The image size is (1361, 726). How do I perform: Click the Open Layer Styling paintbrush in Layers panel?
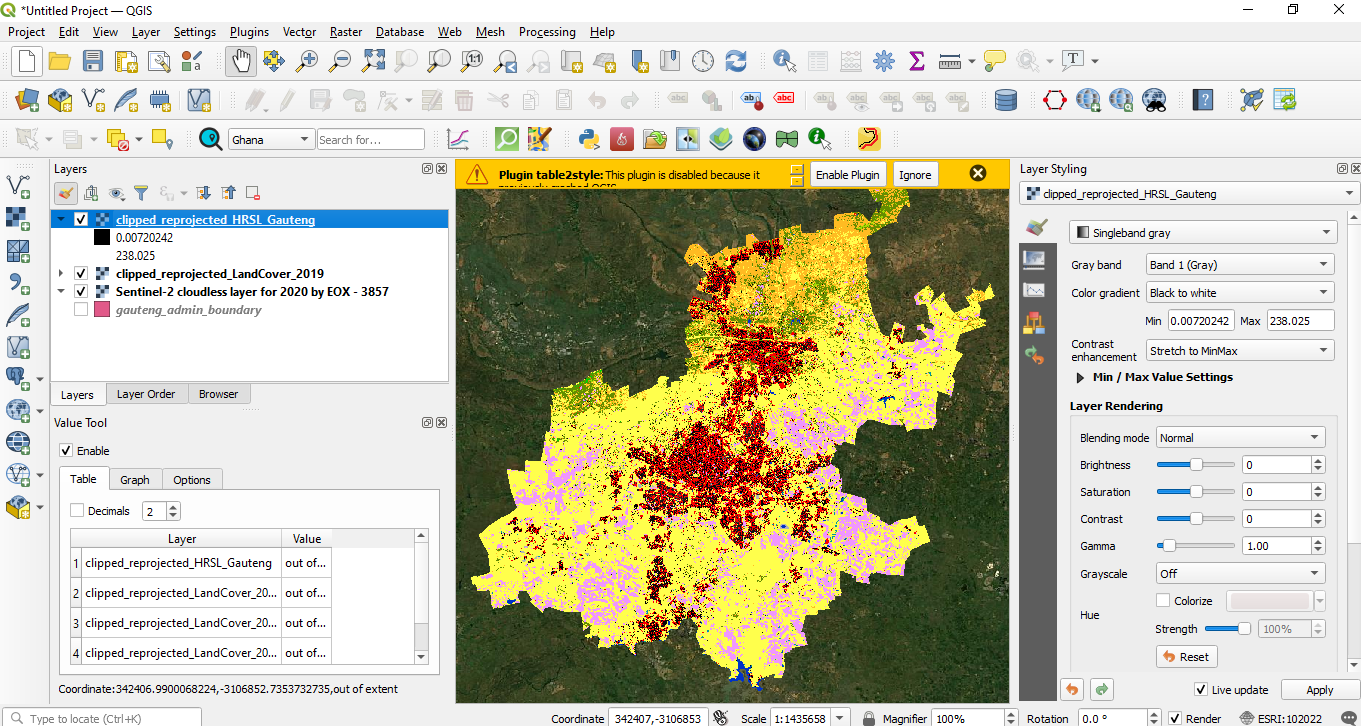[65, 193]
